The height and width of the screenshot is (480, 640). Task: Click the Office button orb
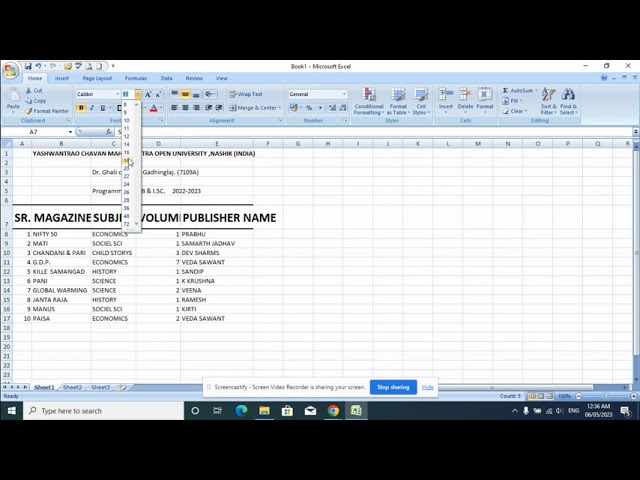point(11,71)
